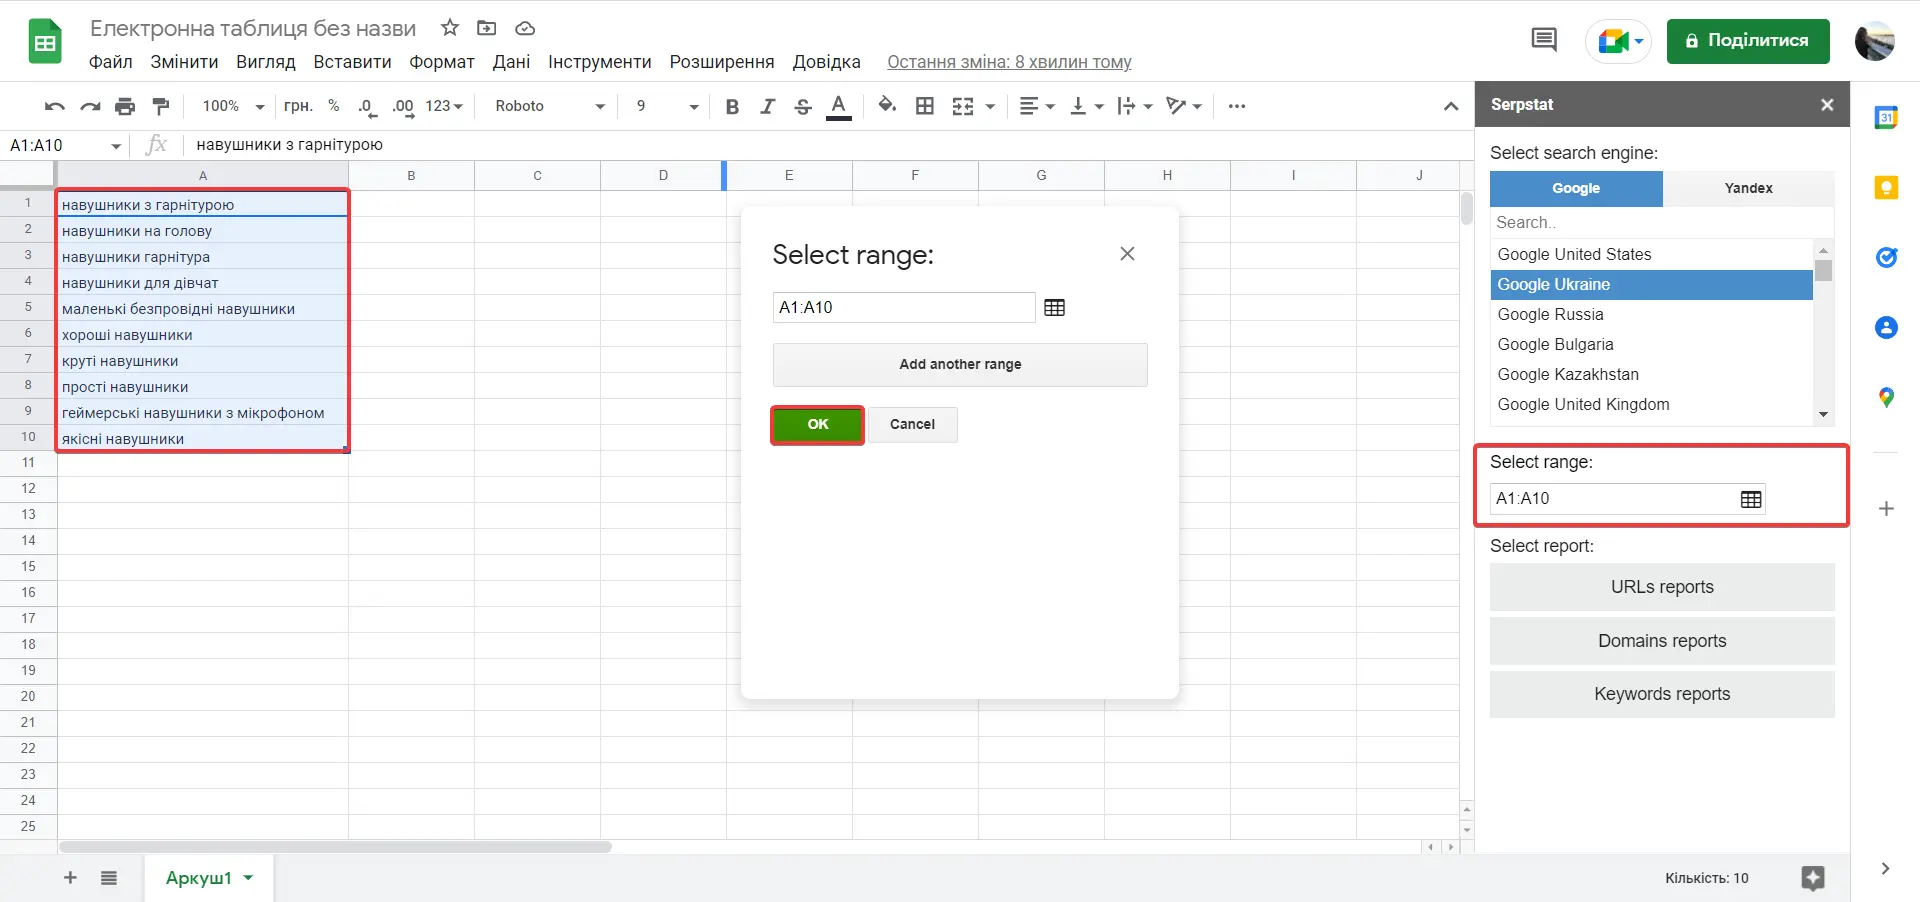Open the last edit history link
Image resolution: width=1920 pixels, height=902 pixels.
pyautogui.click(x=1009, y=62)
